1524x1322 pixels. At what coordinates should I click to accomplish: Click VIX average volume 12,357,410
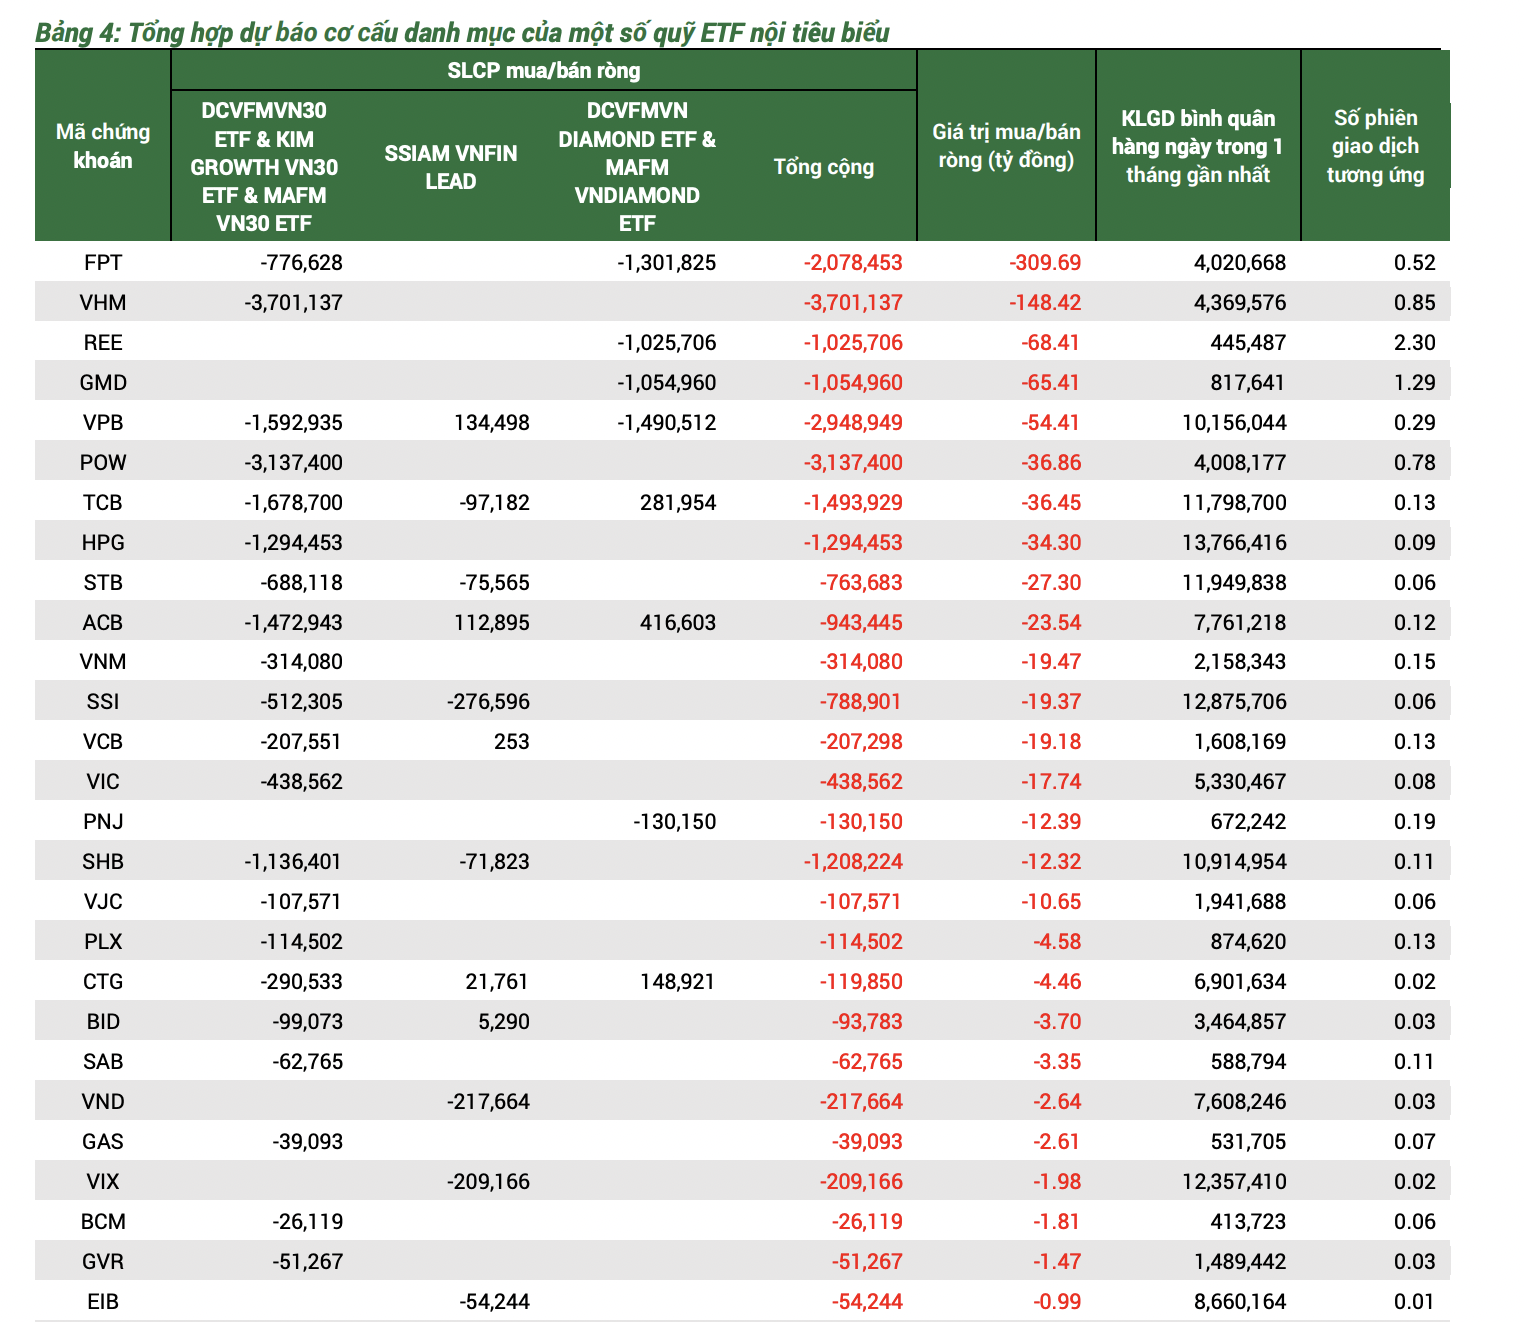[x=1234, y=1182]
